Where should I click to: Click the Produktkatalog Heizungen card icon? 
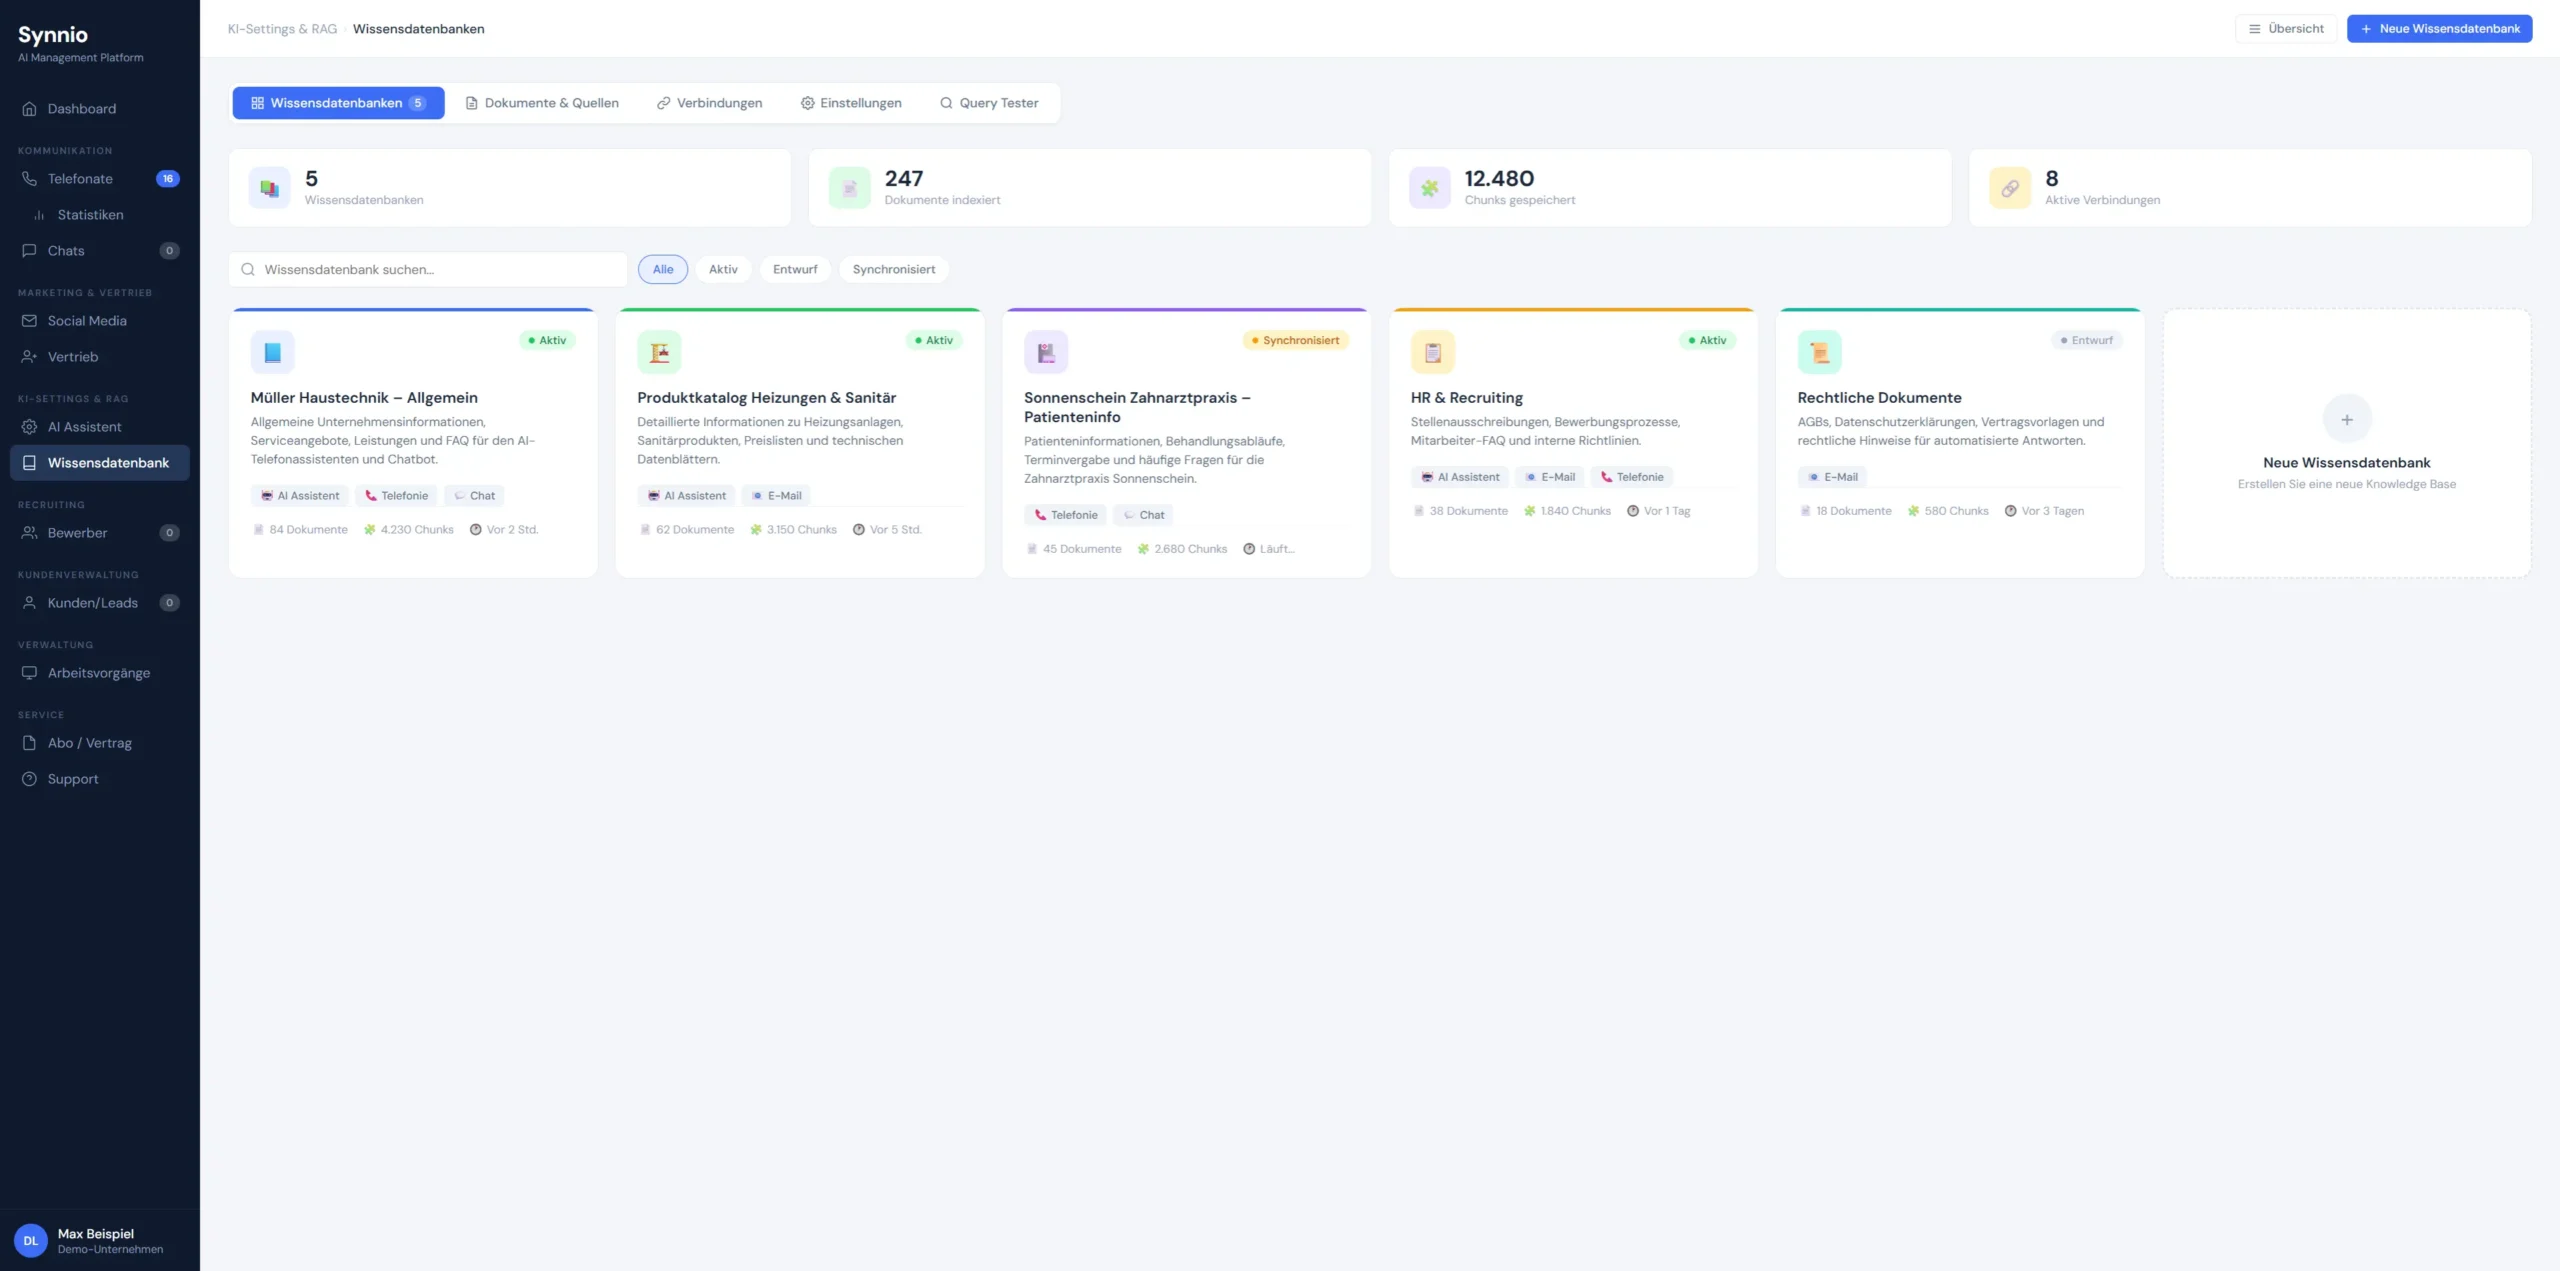tap(659, 352)
